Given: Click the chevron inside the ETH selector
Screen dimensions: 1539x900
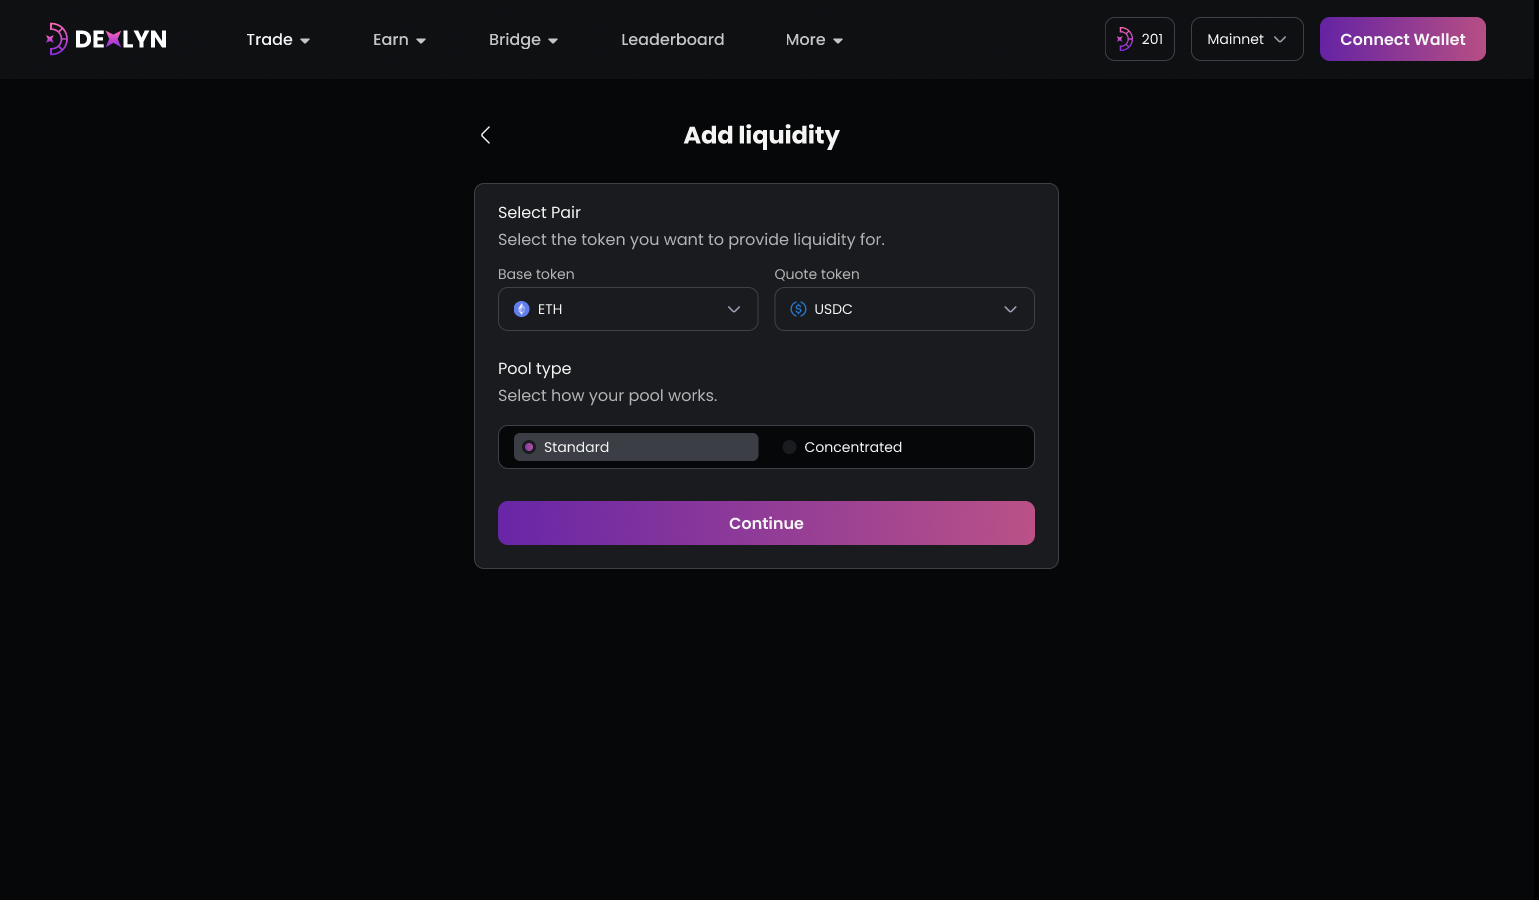Looking at the screenshot, I should click(733, 309).
